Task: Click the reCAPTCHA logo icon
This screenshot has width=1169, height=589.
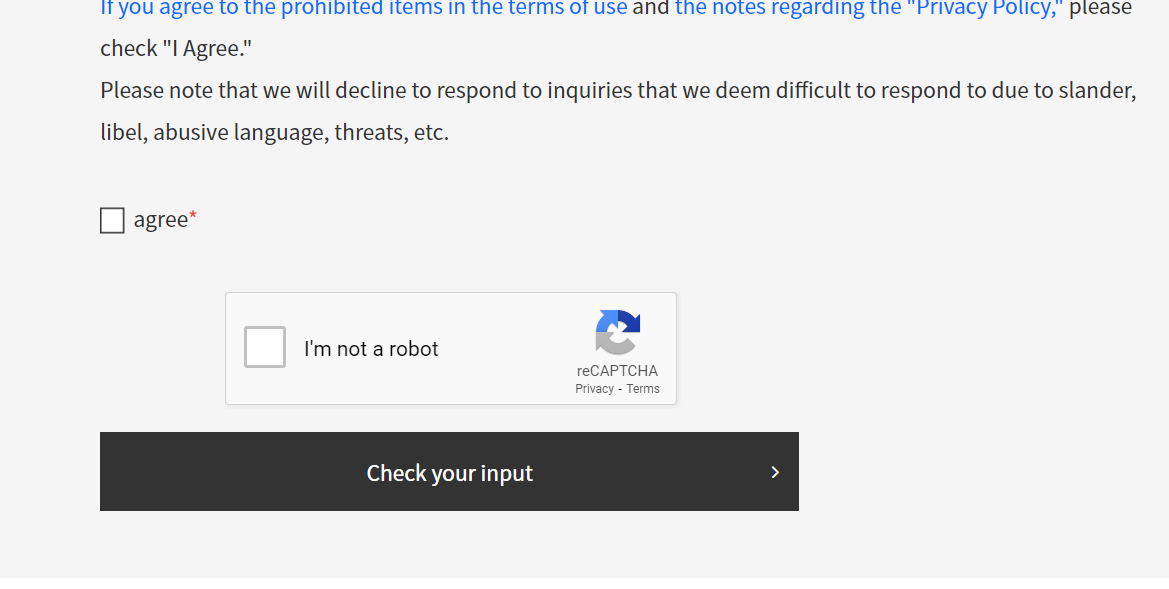Action: coord(617,332)
